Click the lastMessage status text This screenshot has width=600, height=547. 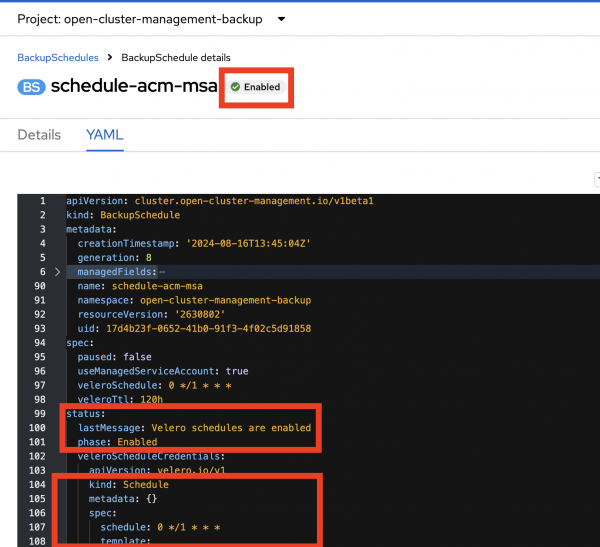pos(230,428)
